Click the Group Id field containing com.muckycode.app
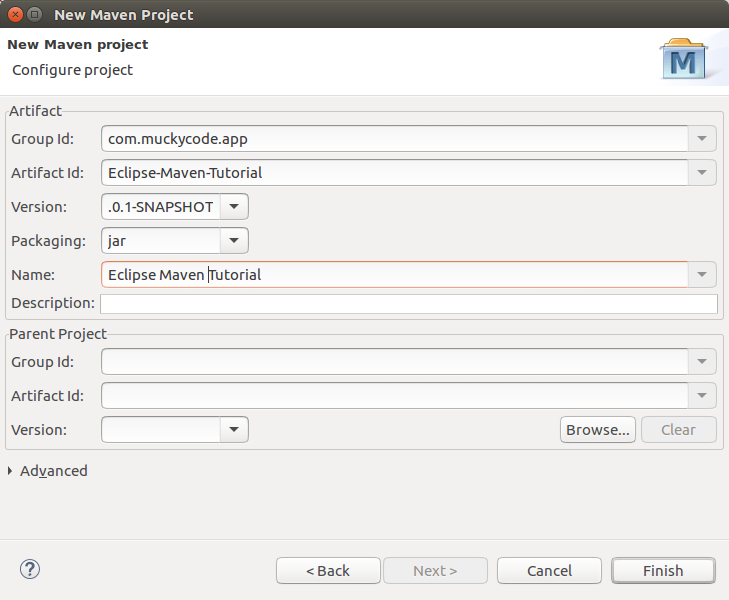The height and width of the screenshot is (600, 729). pos(394,138)
